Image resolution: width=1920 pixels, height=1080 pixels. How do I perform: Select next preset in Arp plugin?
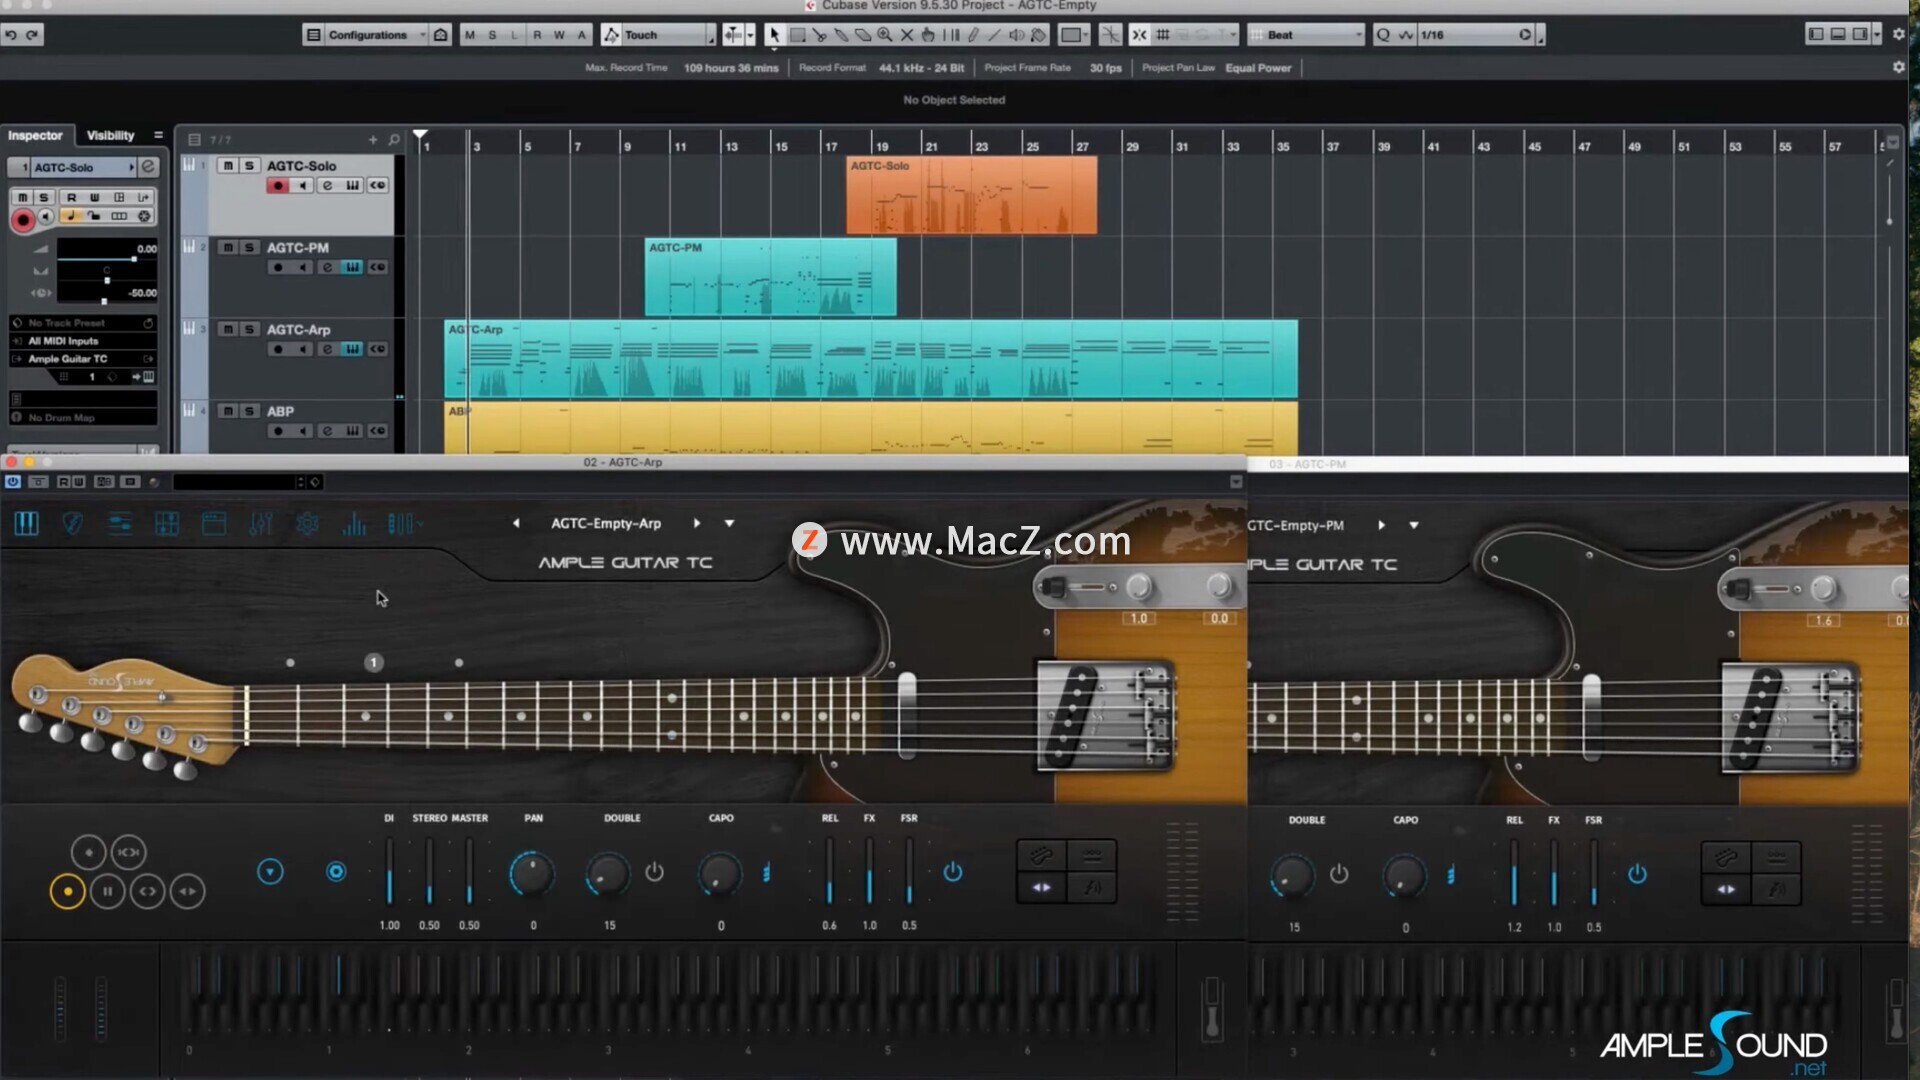[x=697, y=524]
